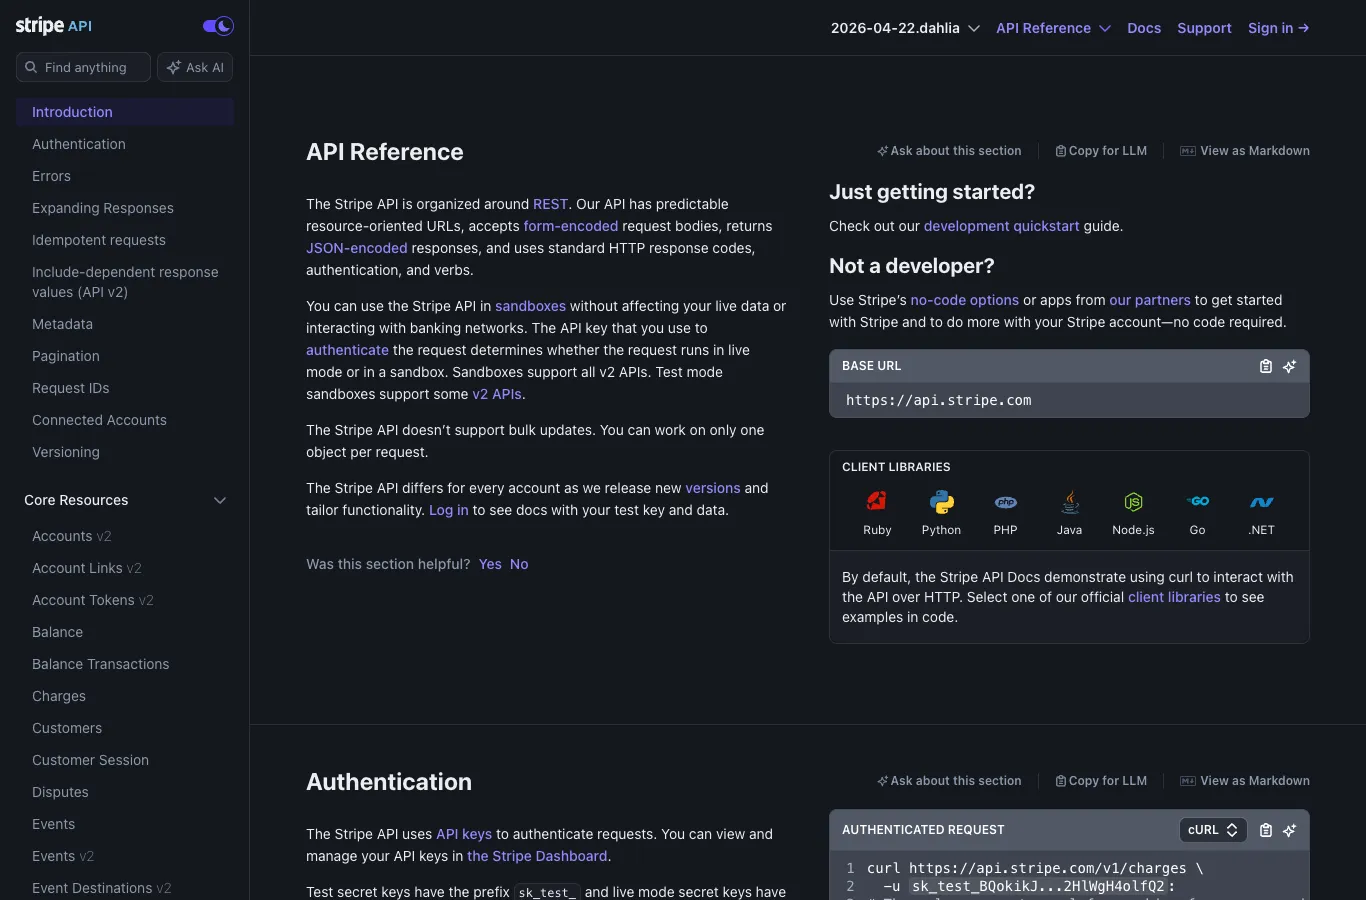Open Accounts v2 resource
1366x900 pixels.
click(72, 536)
